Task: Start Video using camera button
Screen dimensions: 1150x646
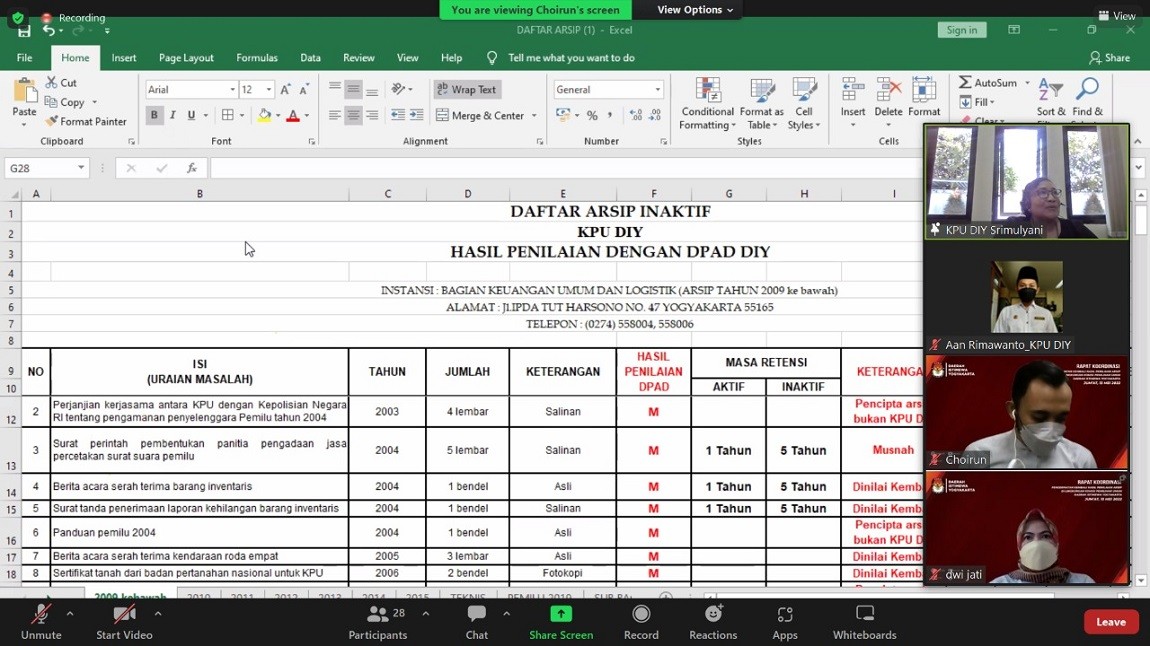Action: point(124,614)
